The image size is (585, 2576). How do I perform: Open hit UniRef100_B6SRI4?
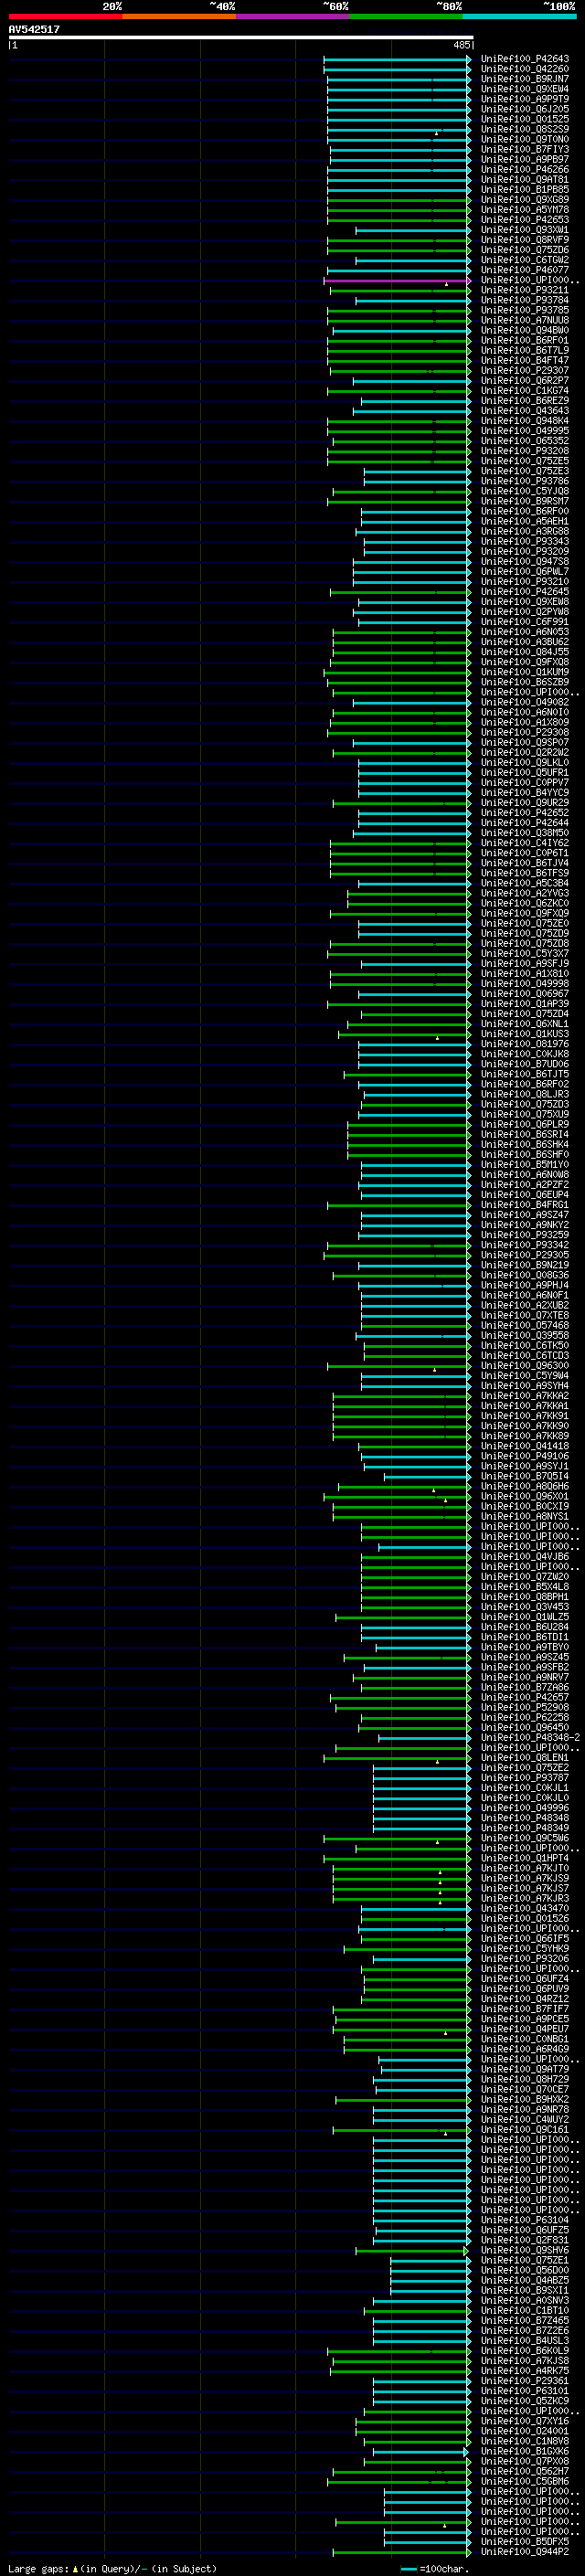tap(525, 1135)
